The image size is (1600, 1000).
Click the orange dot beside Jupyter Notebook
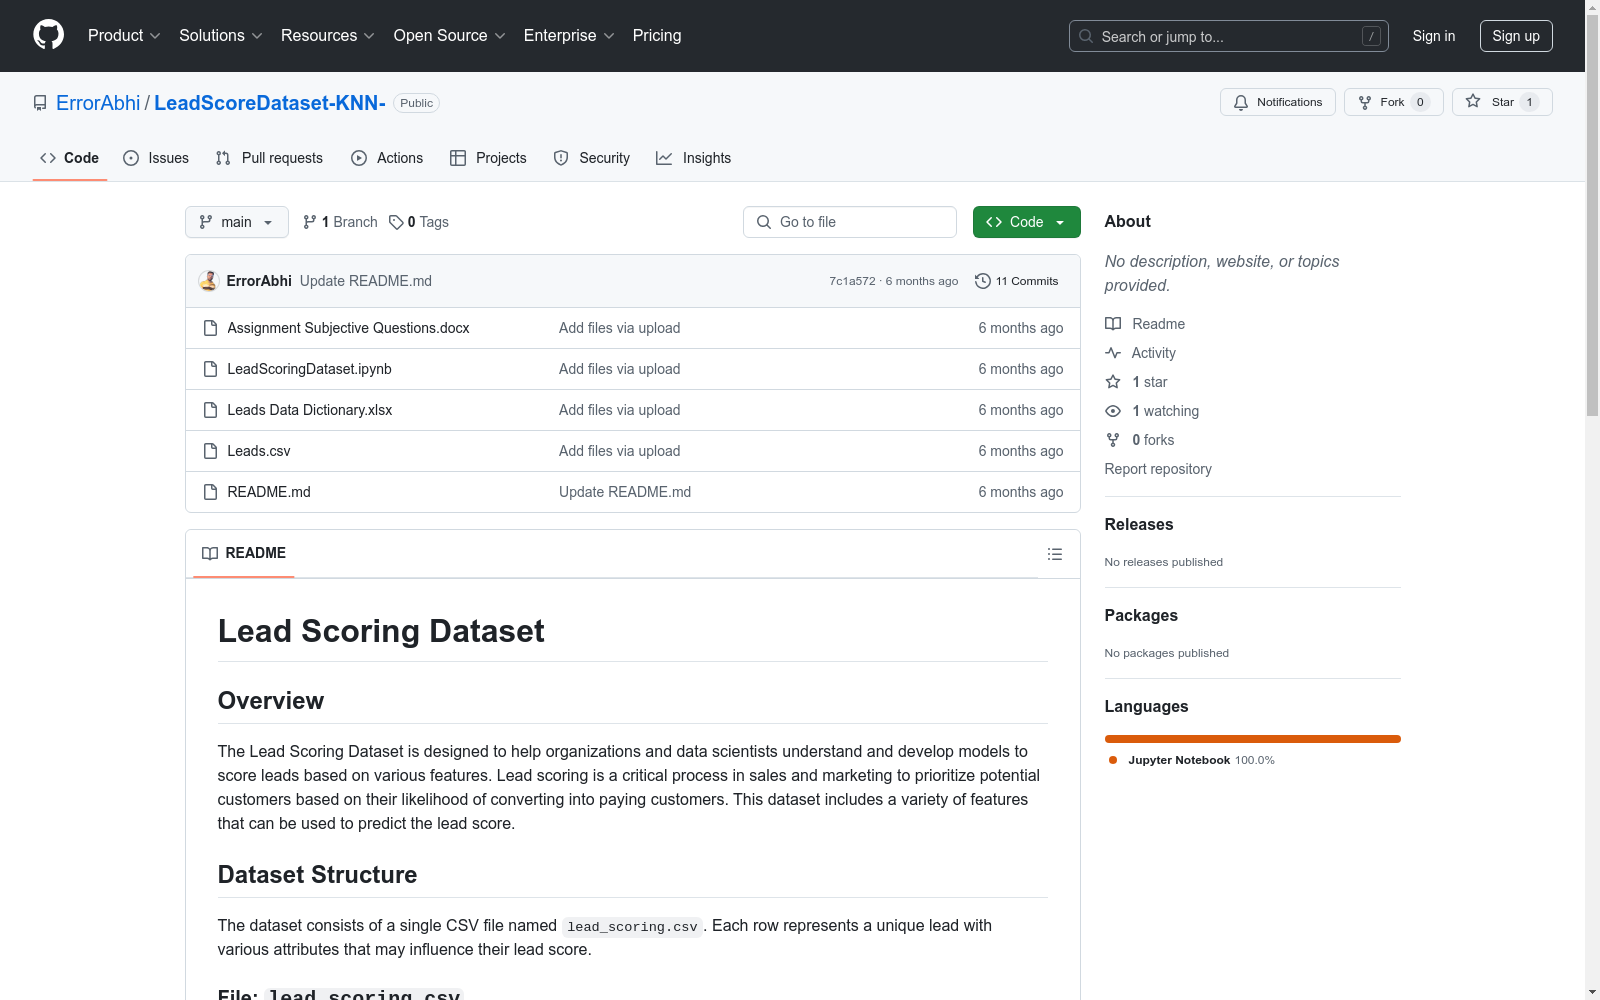tap(1113, 760)
